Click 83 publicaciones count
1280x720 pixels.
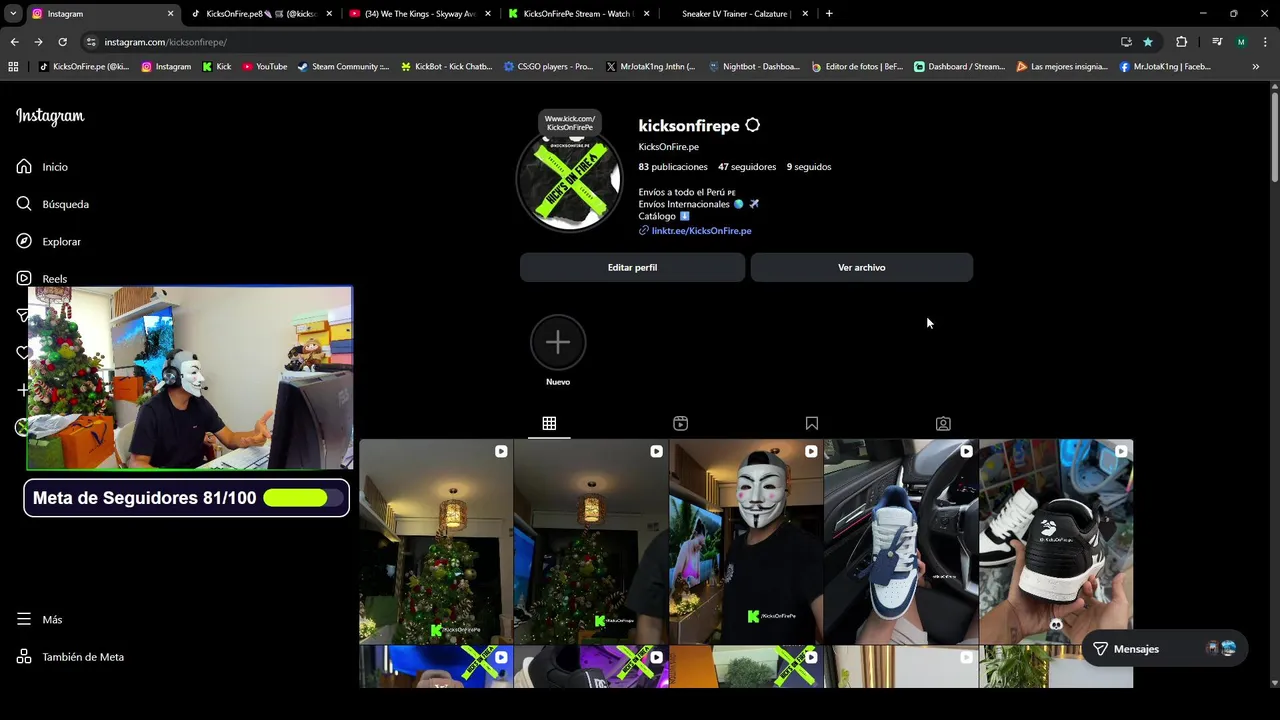pyautogui.click(x=673, y=167)
